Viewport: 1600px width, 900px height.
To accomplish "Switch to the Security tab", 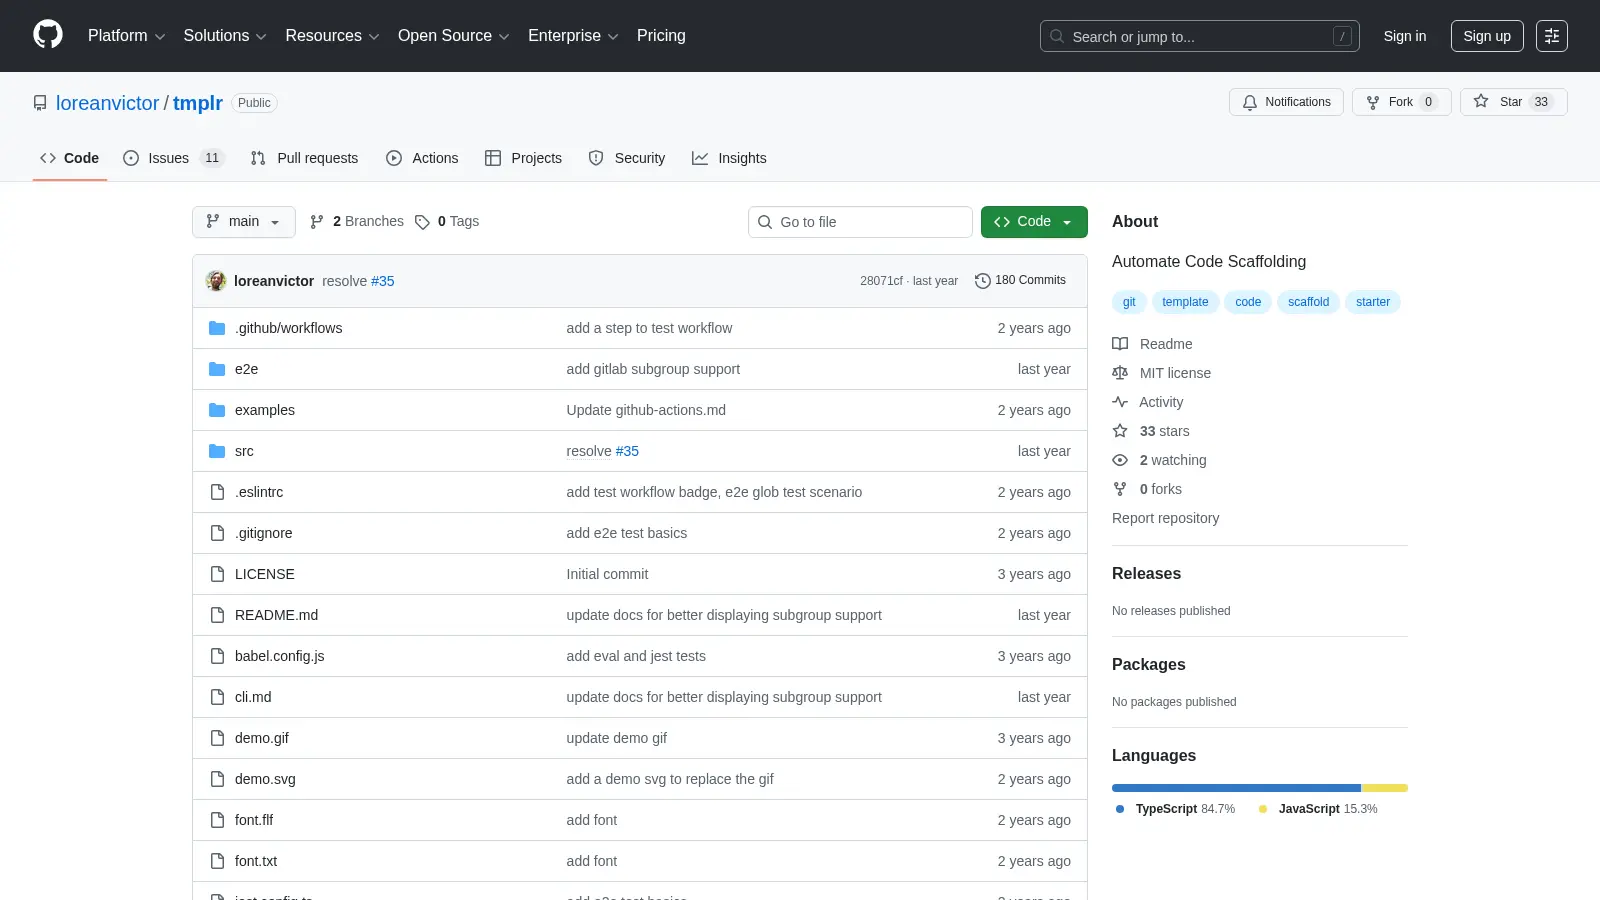I will 627,158.
